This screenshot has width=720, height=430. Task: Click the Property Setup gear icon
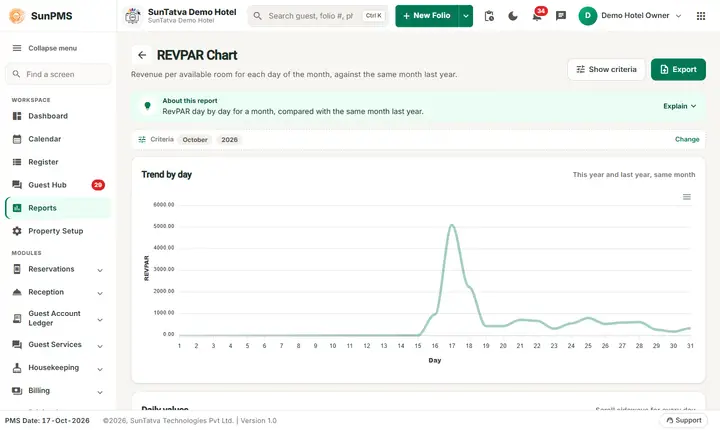tap(17, 231)
